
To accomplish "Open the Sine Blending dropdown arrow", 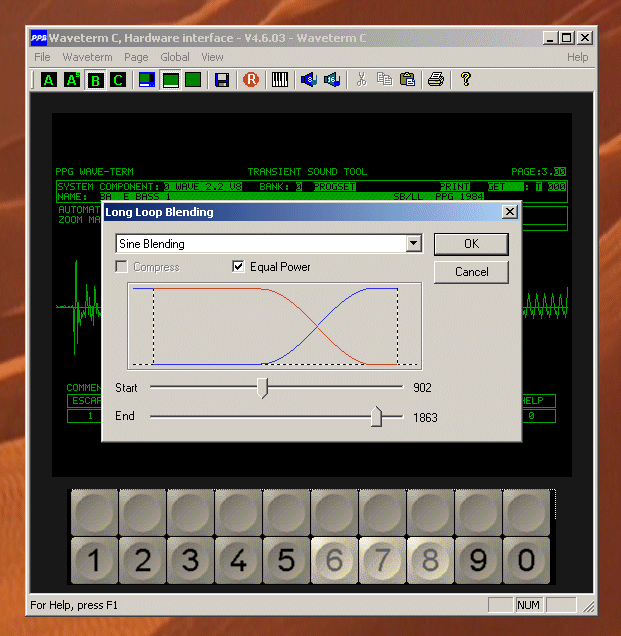I will click(413, 243).
